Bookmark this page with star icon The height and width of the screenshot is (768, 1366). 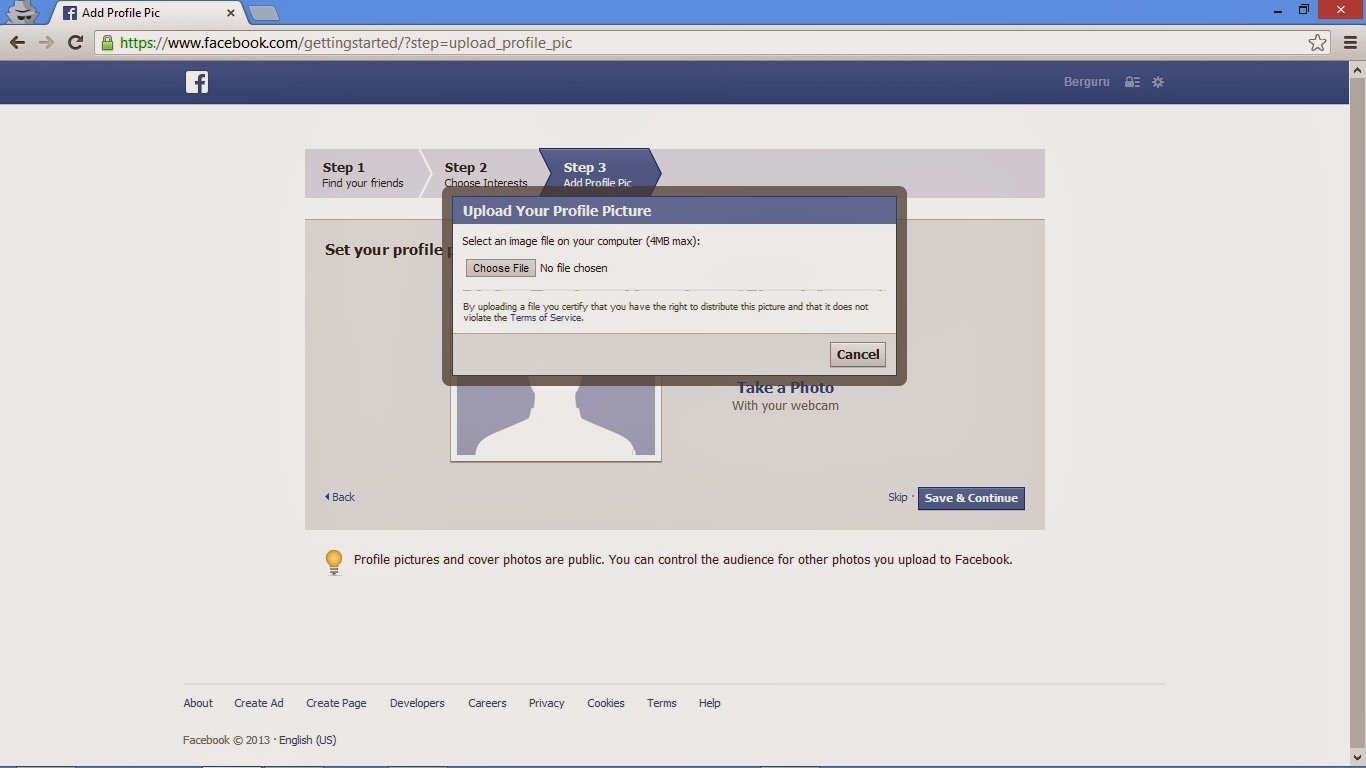click(1317, 42)
